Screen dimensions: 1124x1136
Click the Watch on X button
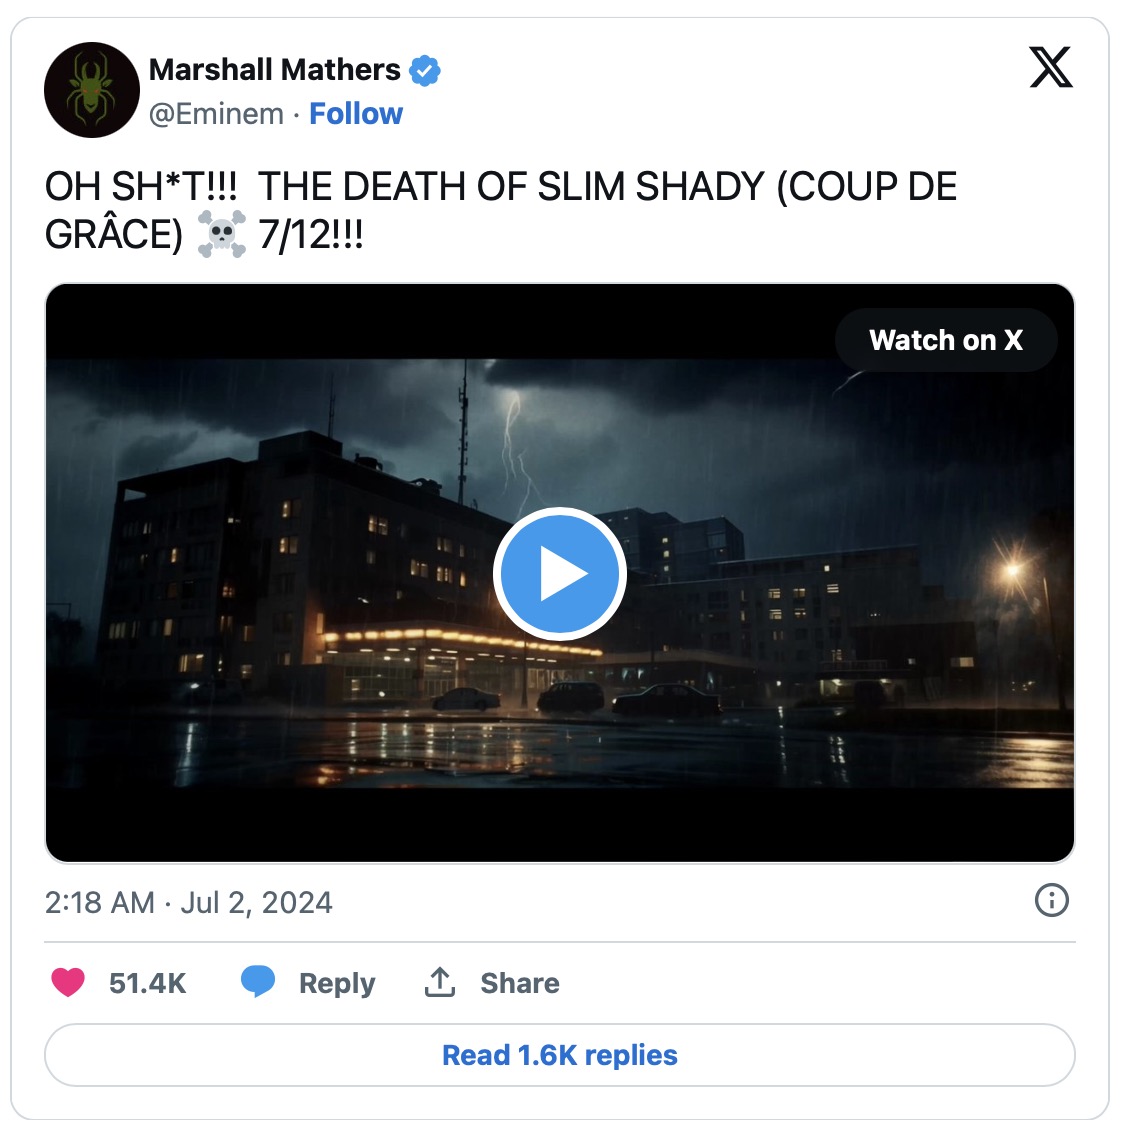coord(946,340)
